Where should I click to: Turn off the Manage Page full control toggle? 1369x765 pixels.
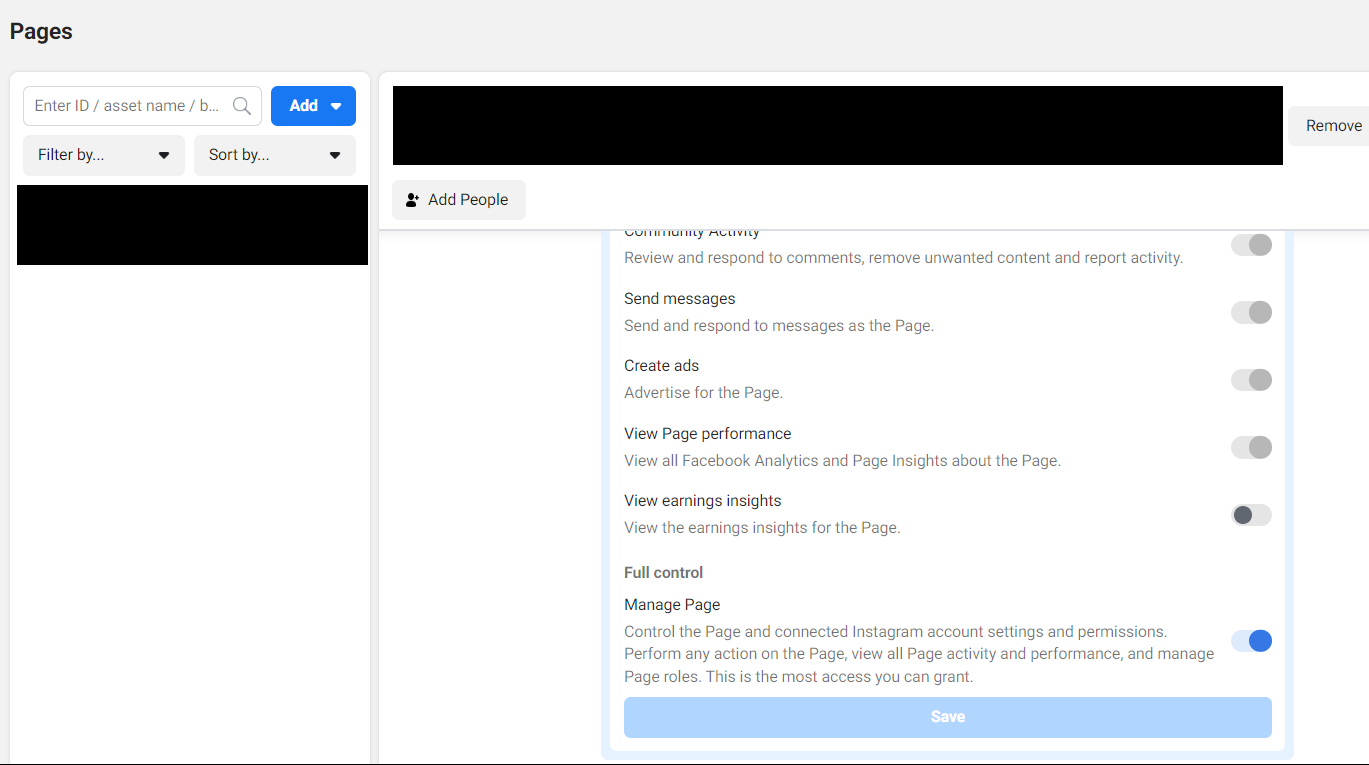click(1251, 641)
